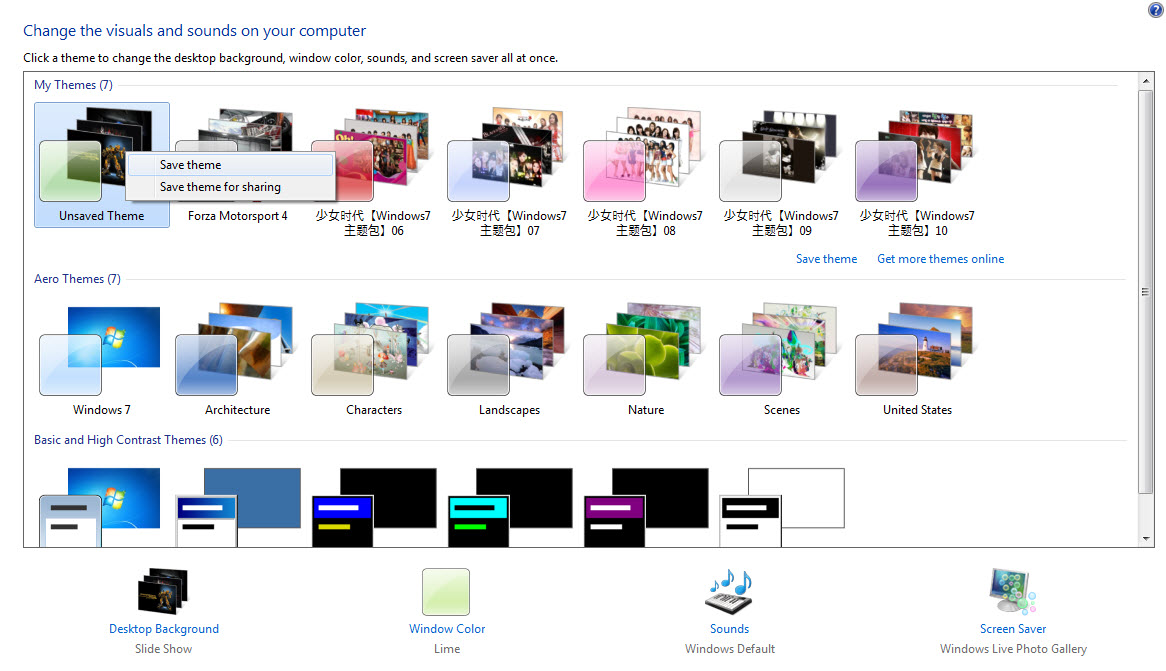
Task: Select the United States Aero theme
Action: (x=917, y=361)
